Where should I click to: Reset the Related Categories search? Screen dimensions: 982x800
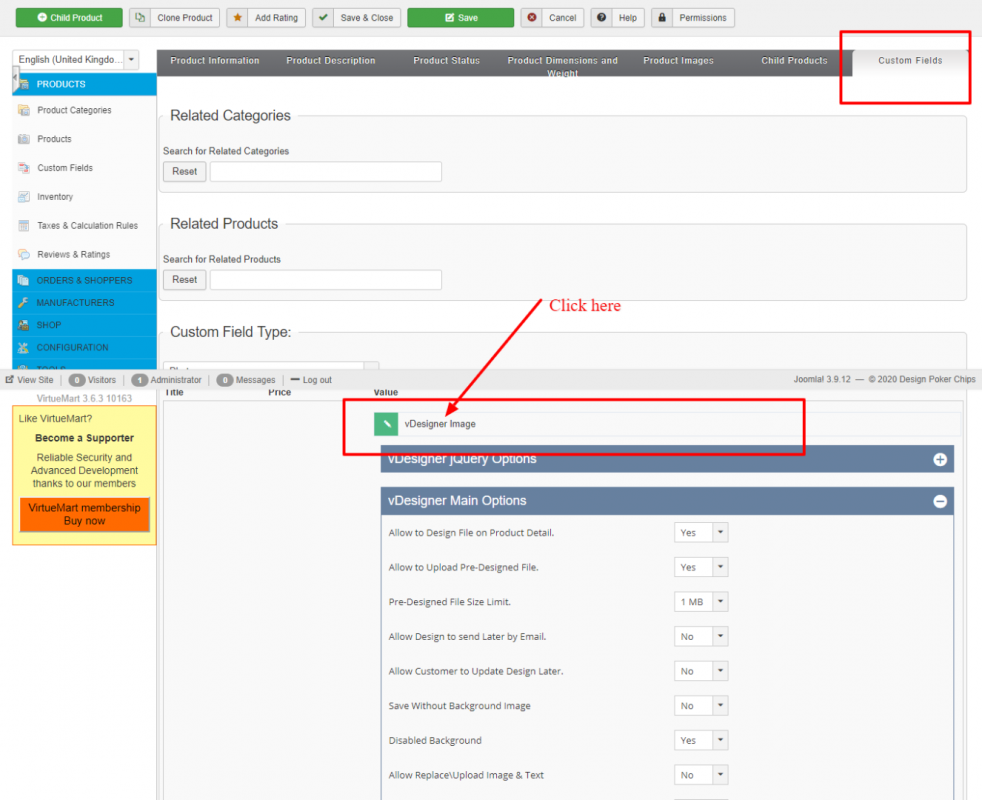click(x=185, y=172)
